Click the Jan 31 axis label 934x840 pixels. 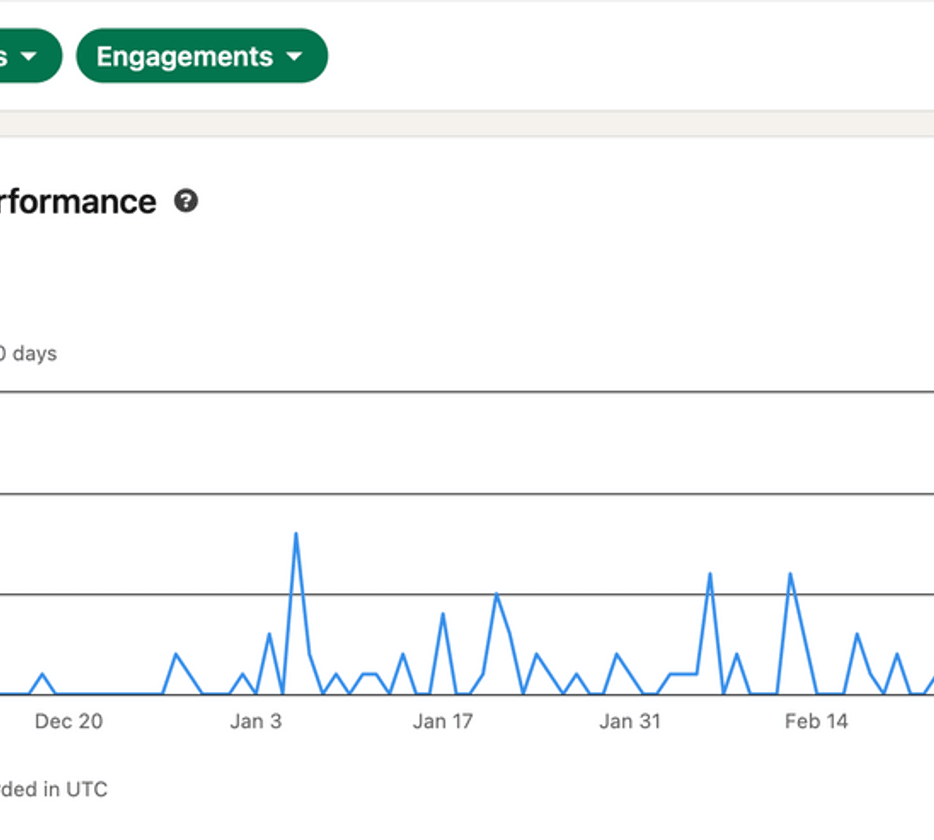[630, 721]
